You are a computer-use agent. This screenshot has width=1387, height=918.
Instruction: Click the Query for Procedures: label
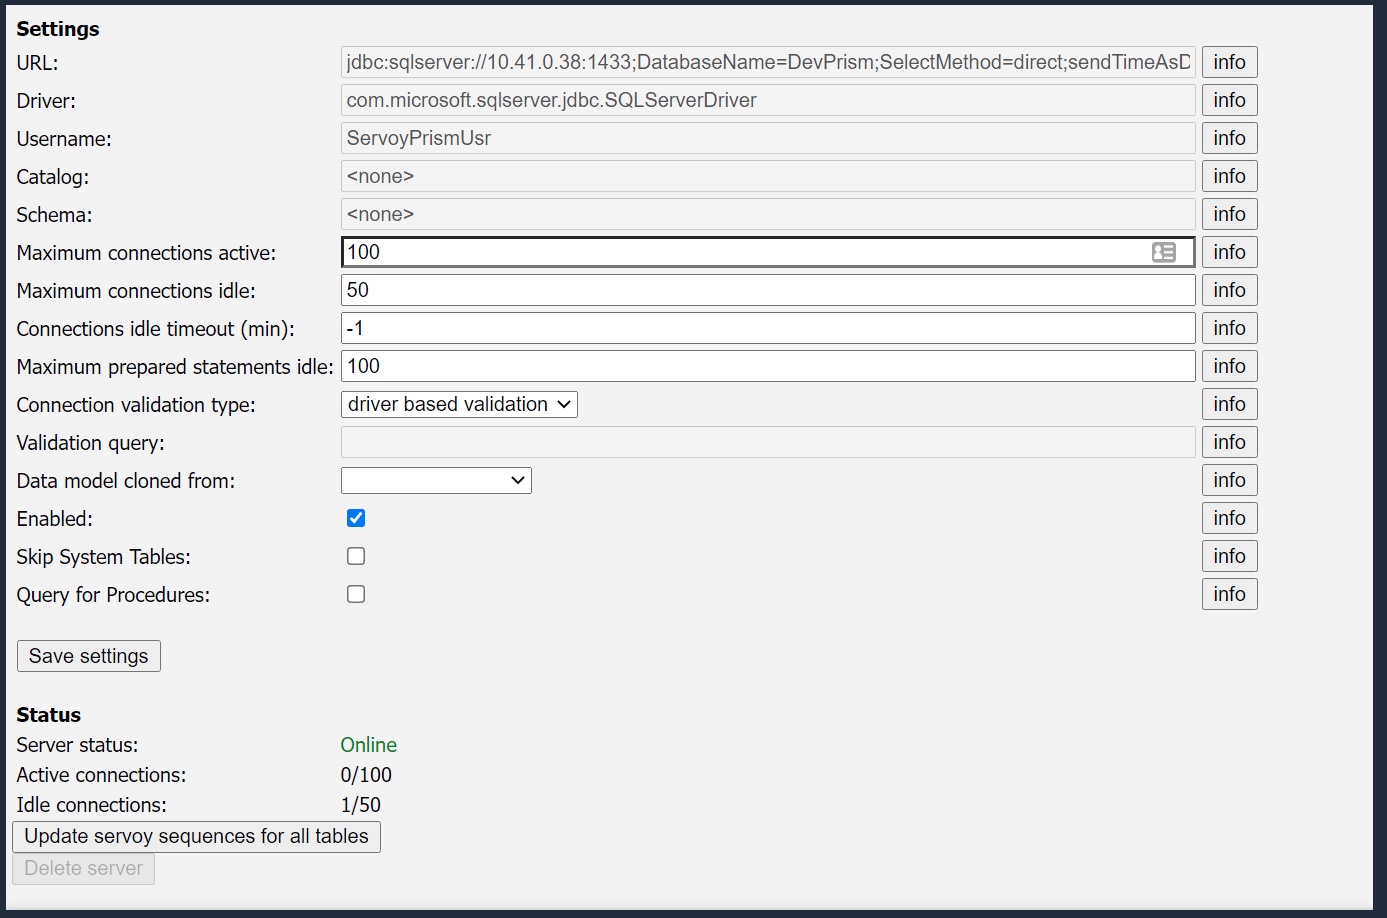pos(113,595)
